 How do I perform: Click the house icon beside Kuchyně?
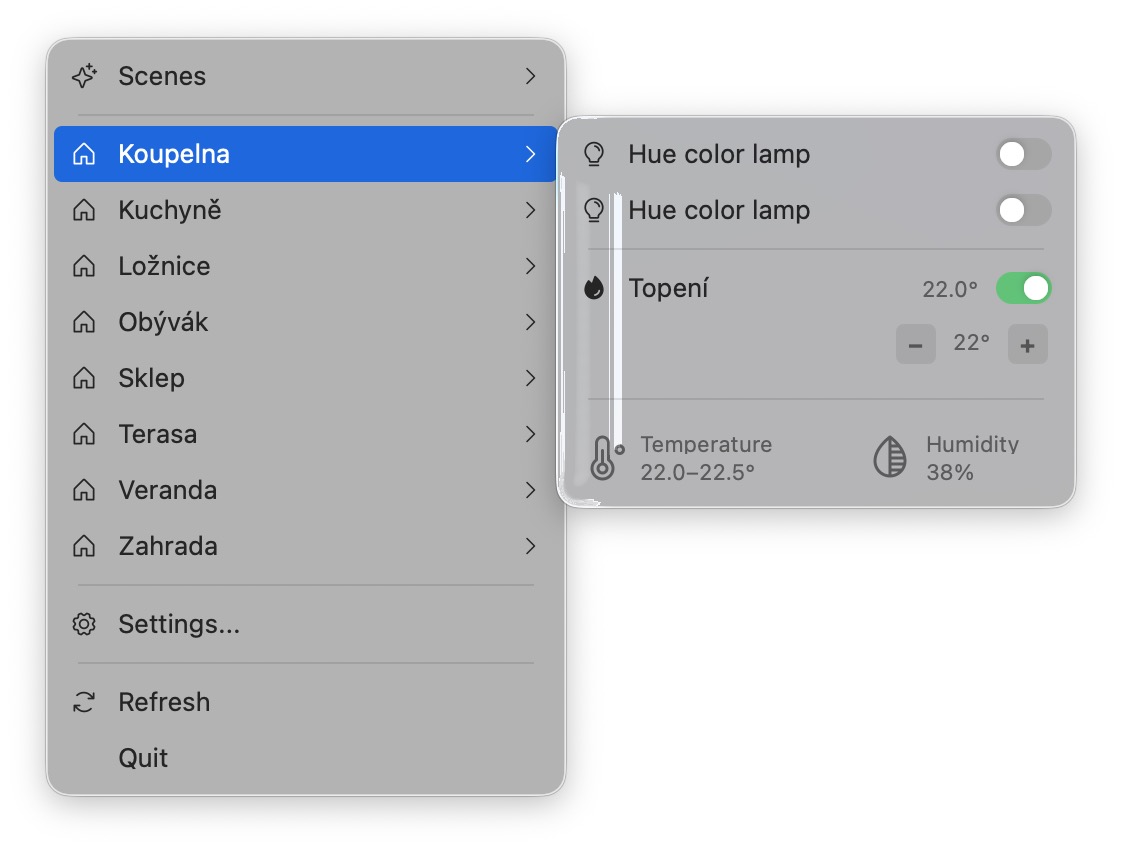[85, 210]
